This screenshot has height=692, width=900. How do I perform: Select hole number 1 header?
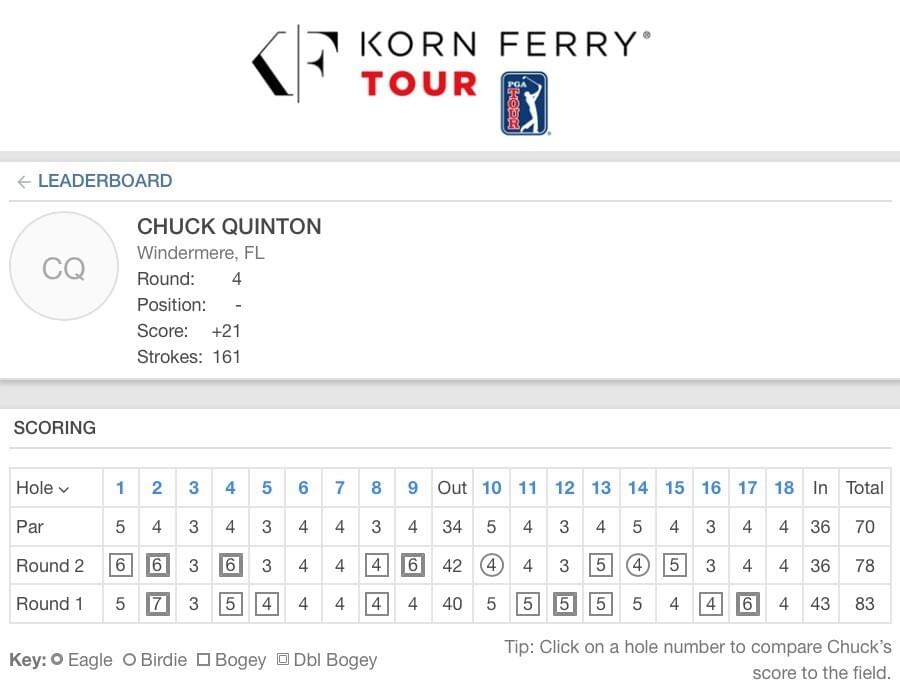[120, 488]
